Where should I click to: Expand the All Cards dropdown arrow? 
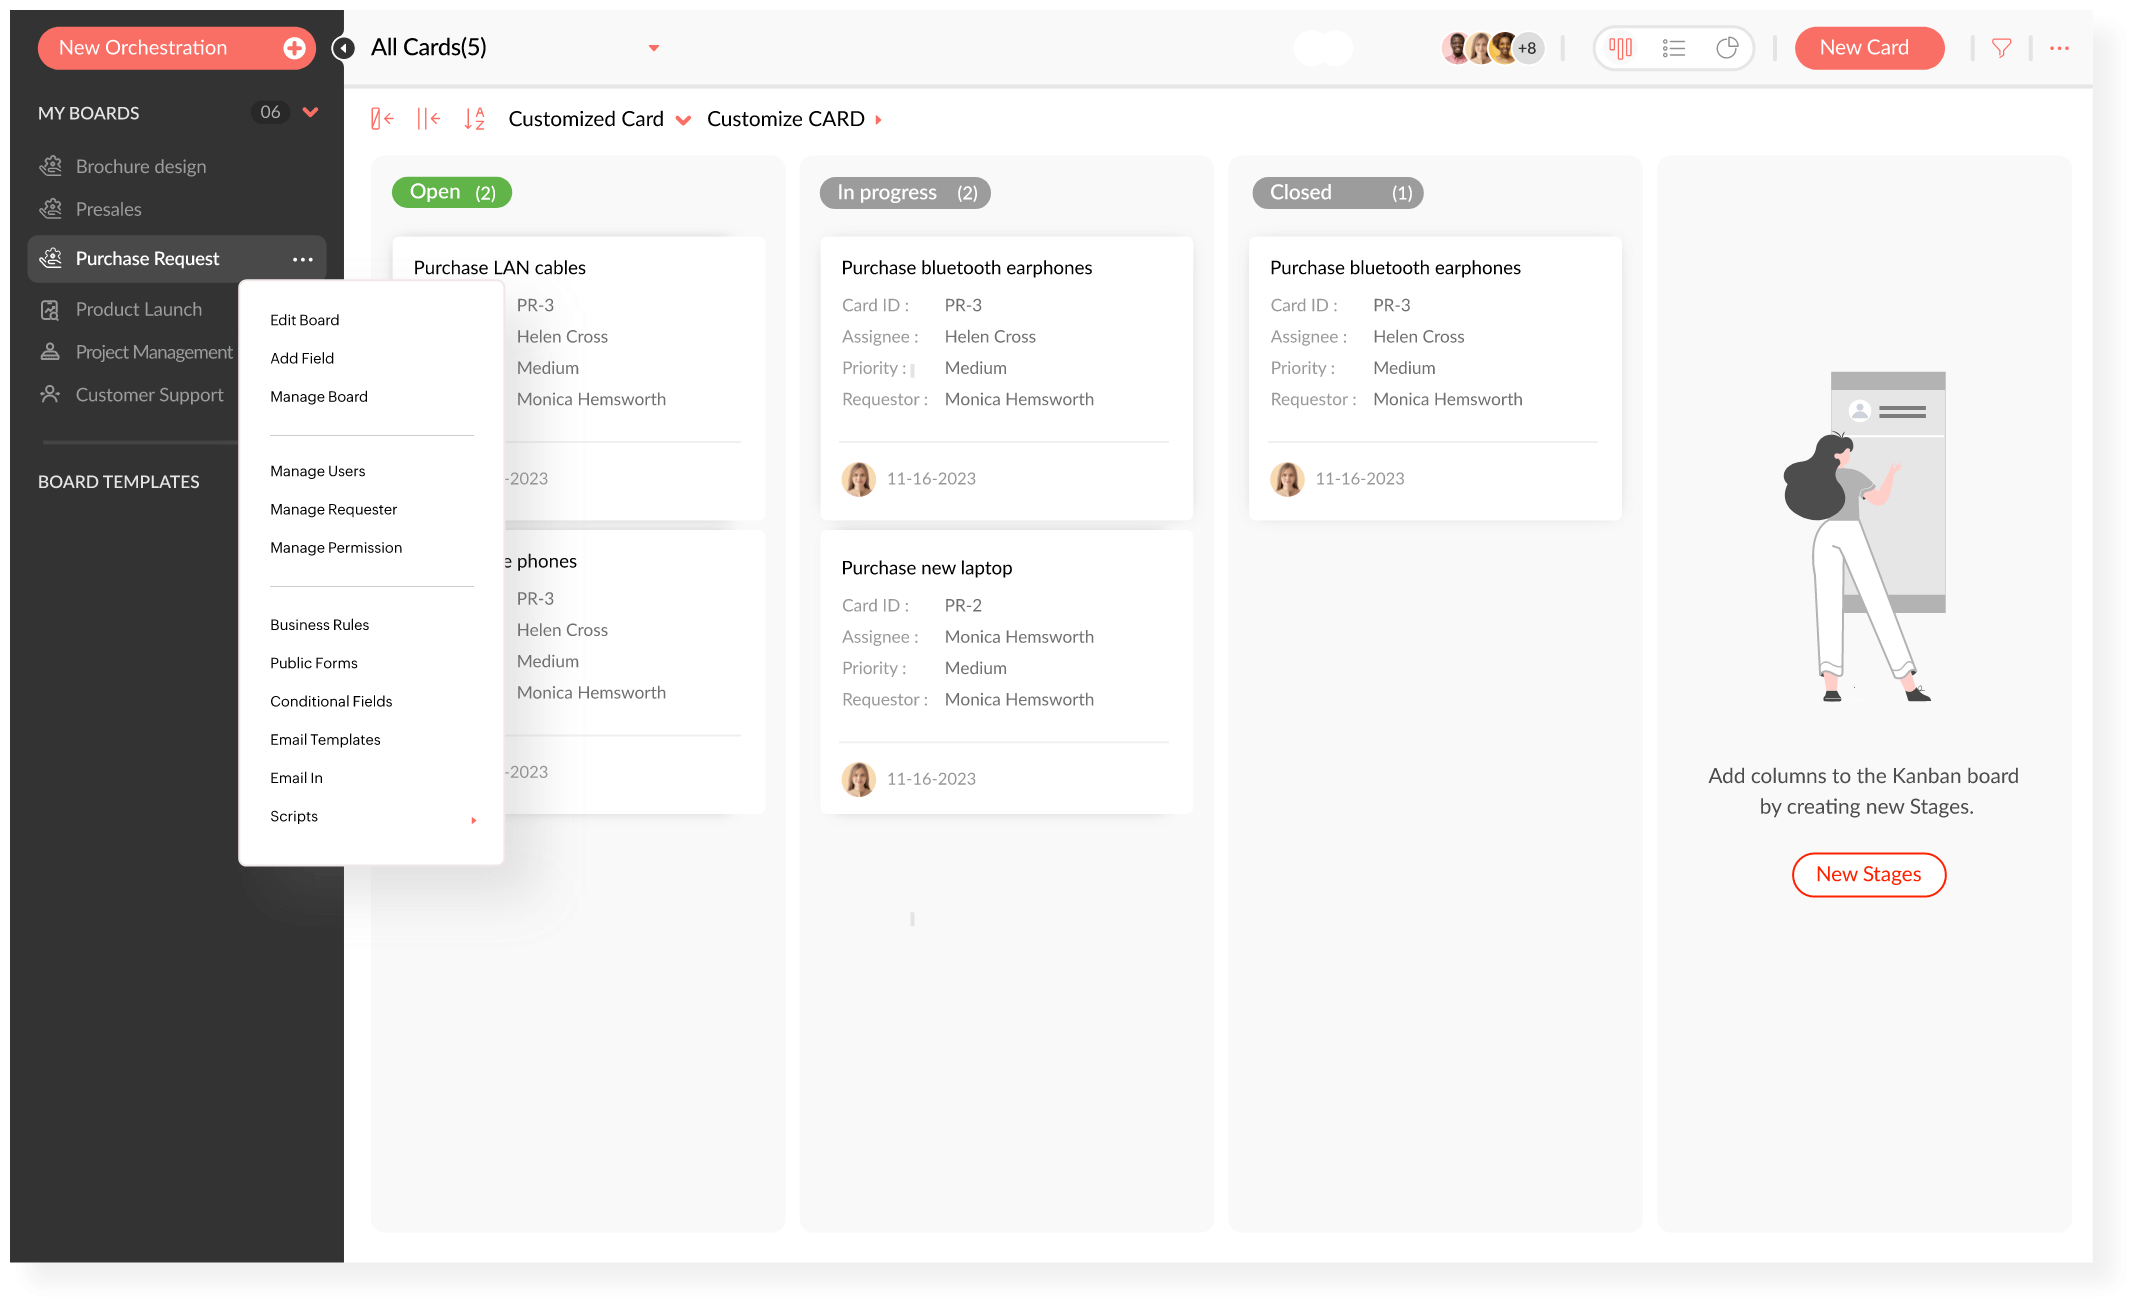tap(654, 48)
